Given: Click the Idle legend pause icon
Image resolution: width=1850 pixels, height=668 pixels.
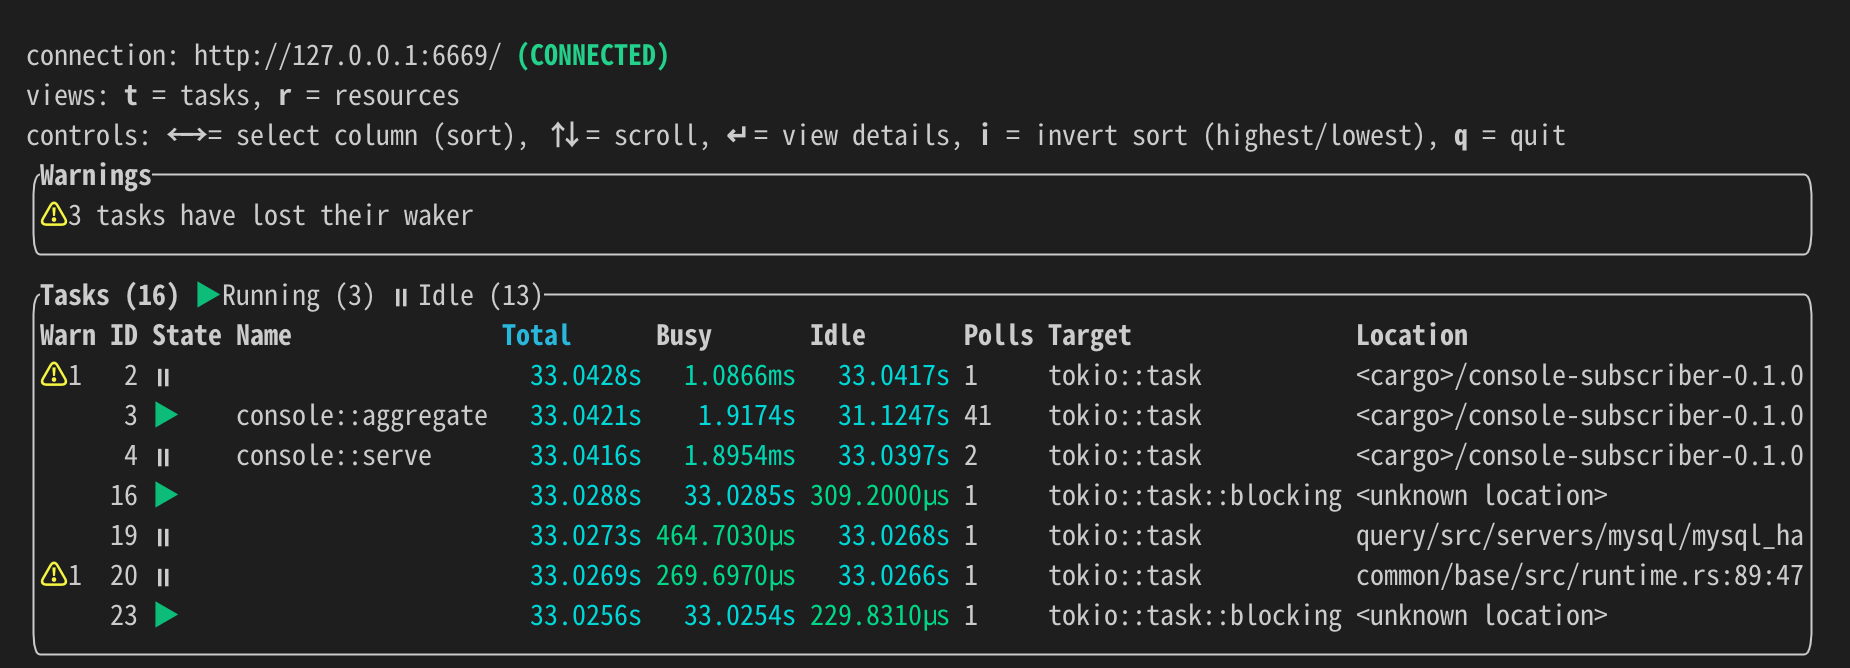Looking at the screenshot, I should pos(401,297).
